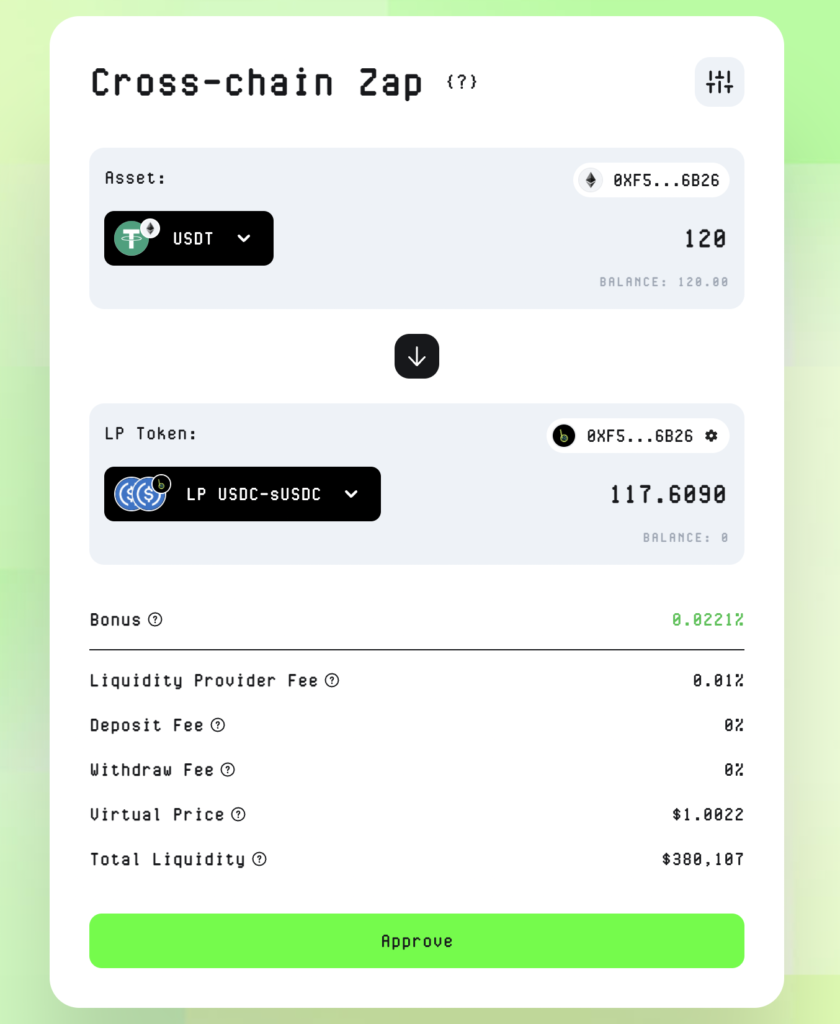Click the help icon beside Cross-chain Zap
The image size is (840, 1024).
click(462, 82)
